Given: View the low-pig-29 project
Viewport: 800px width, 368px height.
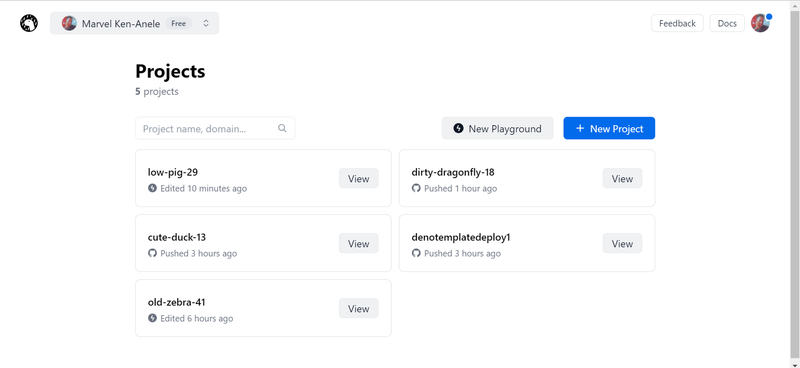Looking at the screenshot, I should point(359,178).
